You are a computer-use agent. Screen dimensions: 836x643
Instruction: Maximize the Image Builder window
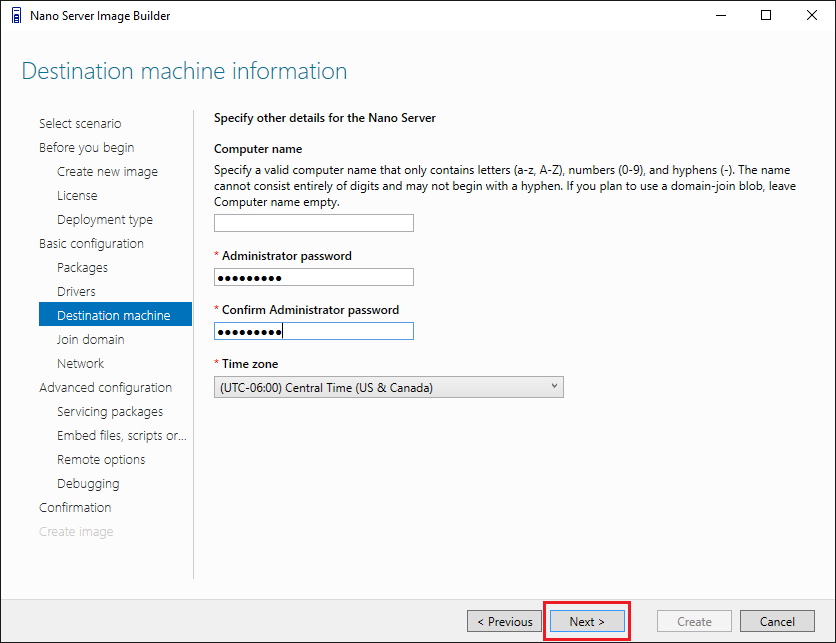click(x=765, y=15)
